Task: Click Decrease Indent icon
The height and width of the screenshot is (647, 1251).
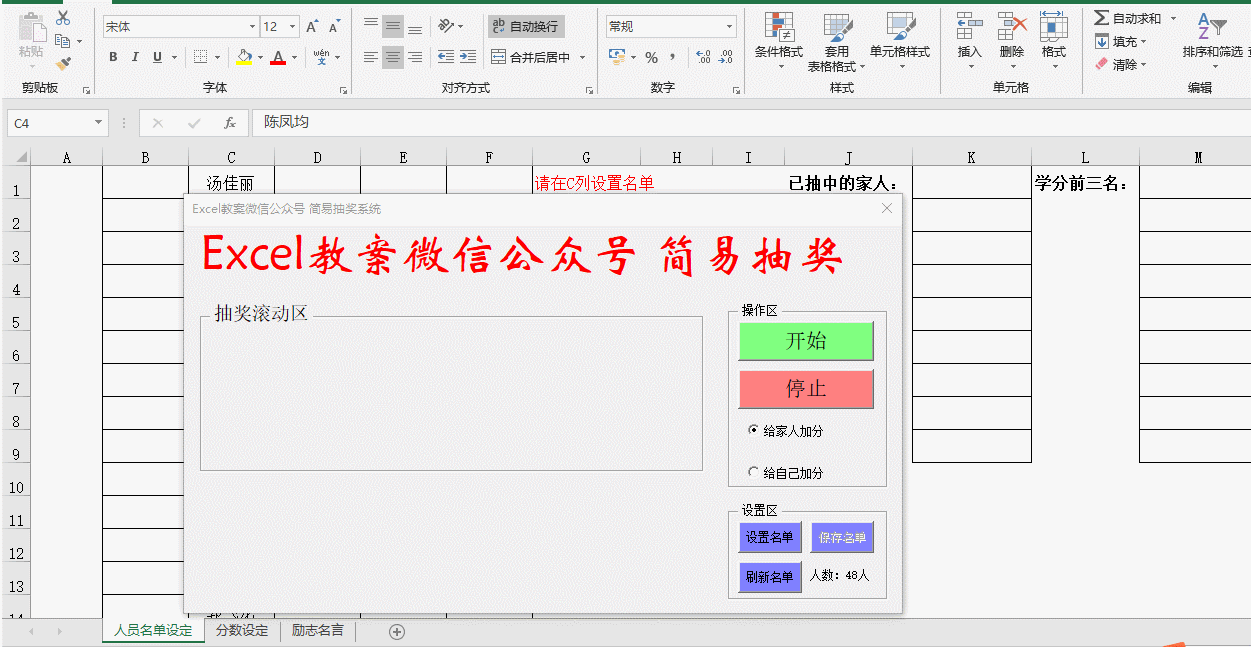Action: (x=446, y=57)
